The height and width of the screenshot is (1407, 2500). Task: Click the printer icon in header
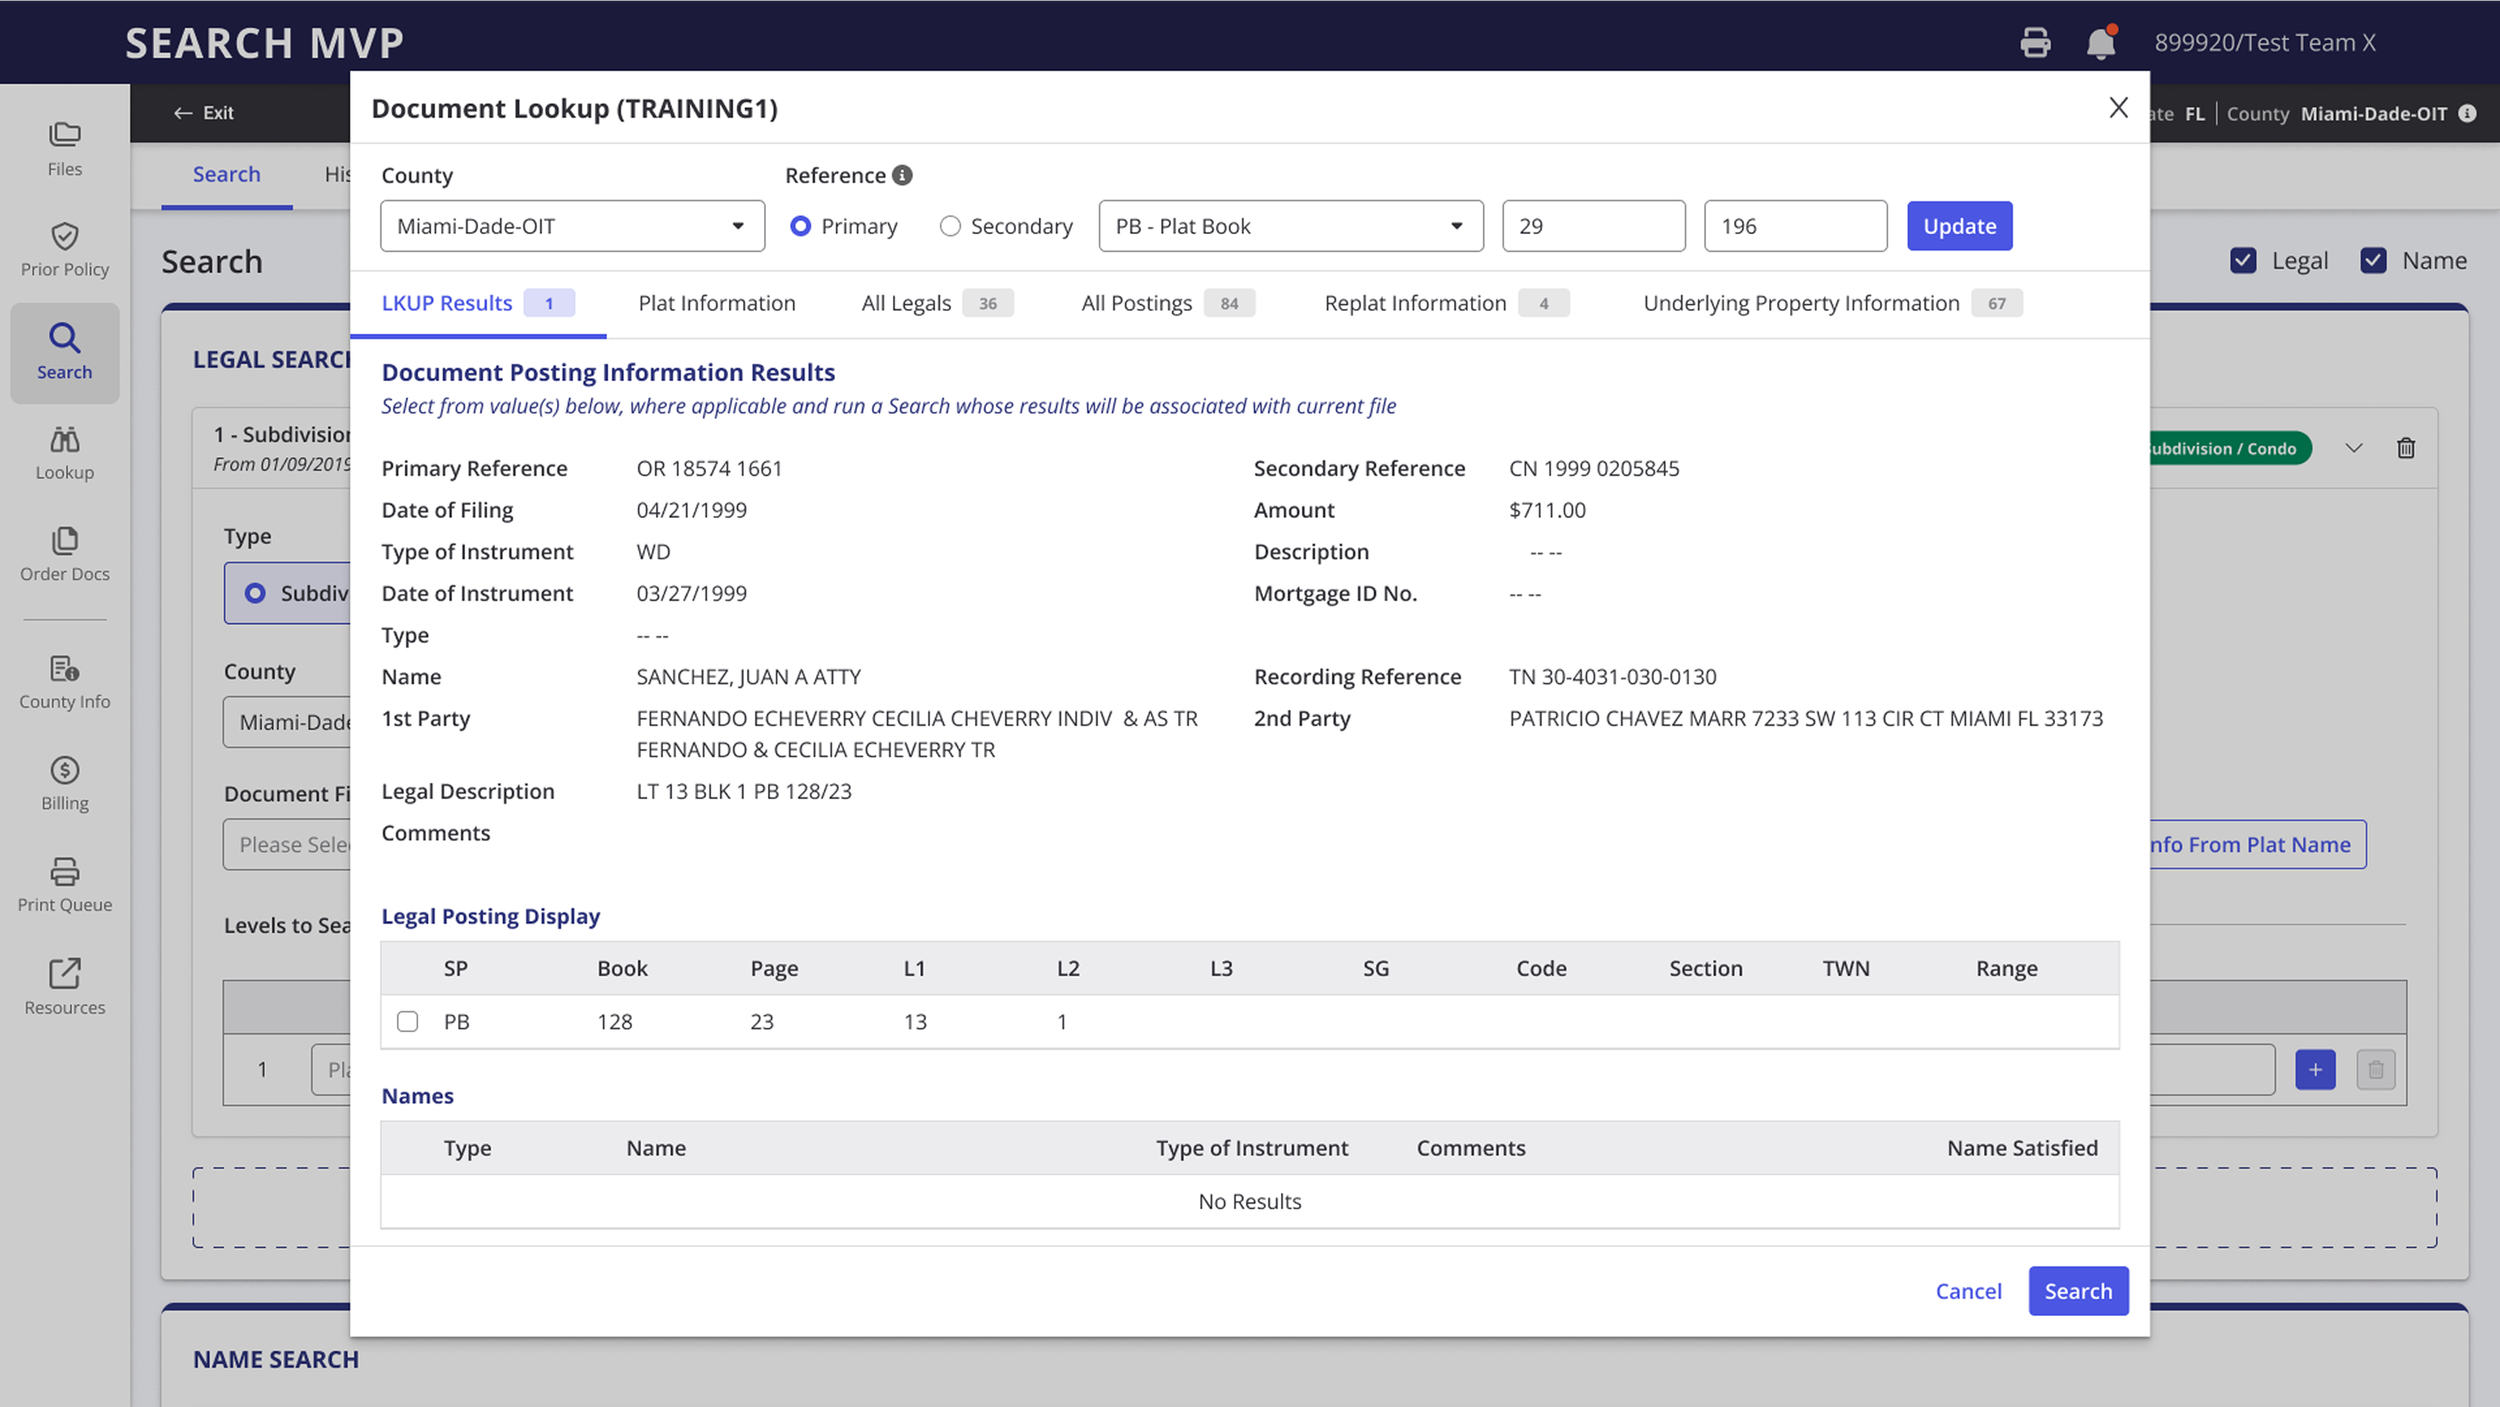(x=2035, y=43)
